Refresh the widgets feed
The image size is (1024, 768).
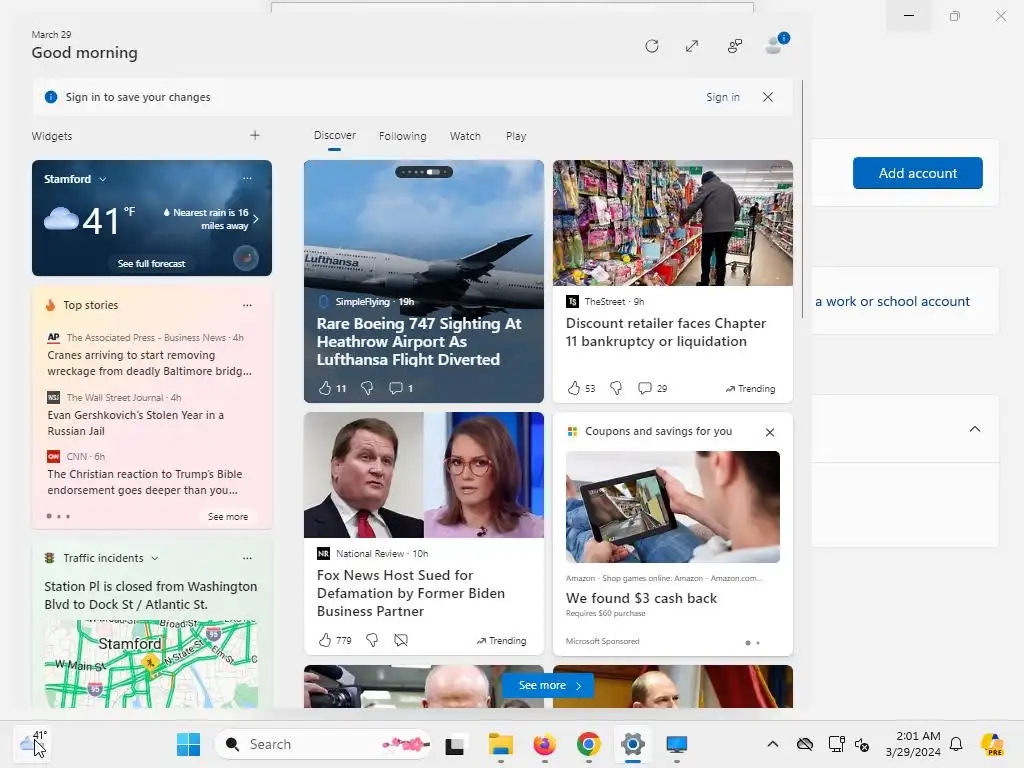[652, 46]
